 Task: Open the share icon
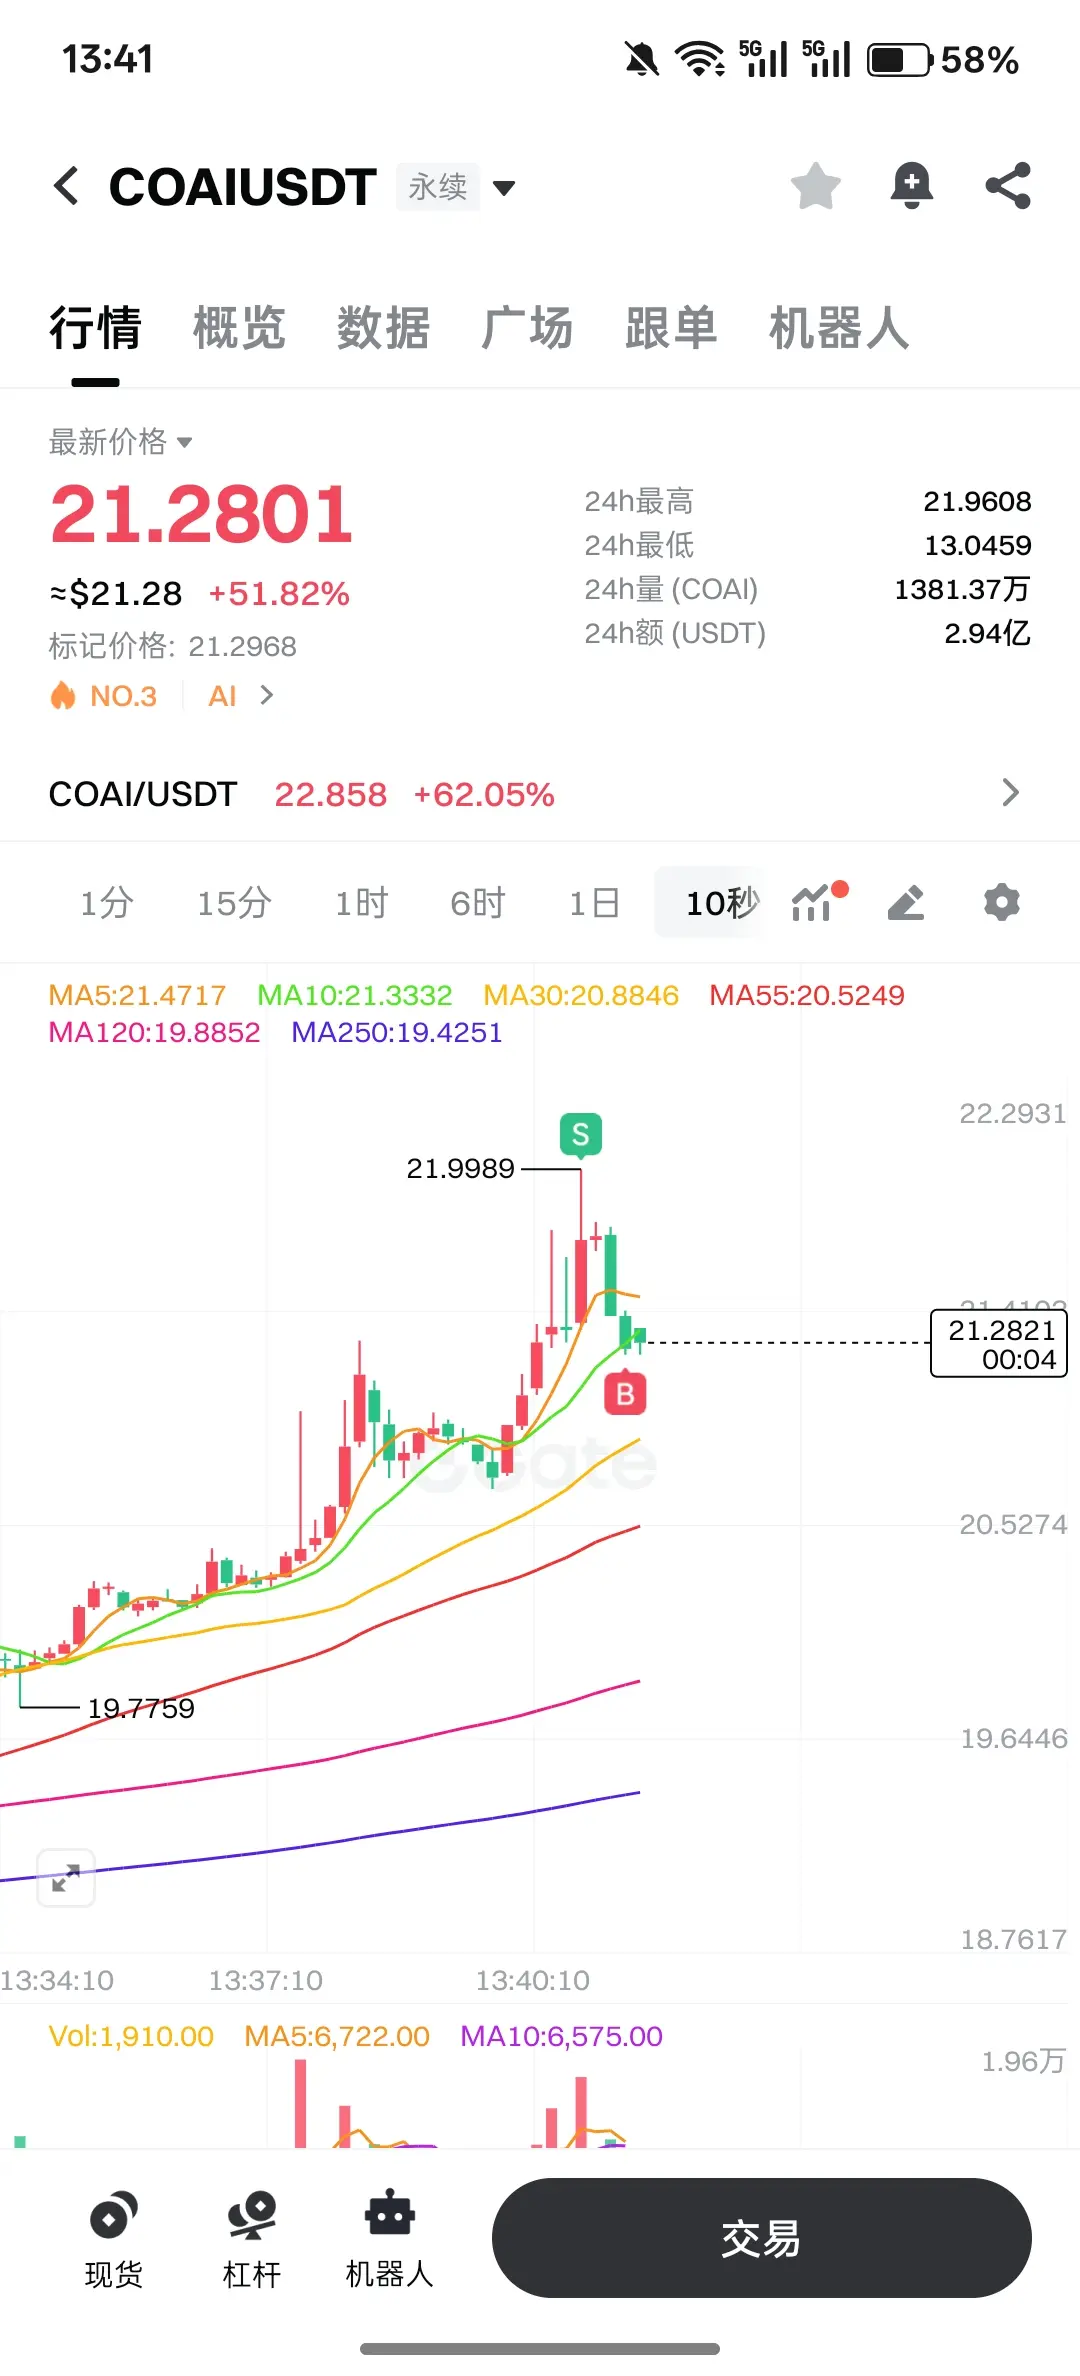click(1008, 186)
